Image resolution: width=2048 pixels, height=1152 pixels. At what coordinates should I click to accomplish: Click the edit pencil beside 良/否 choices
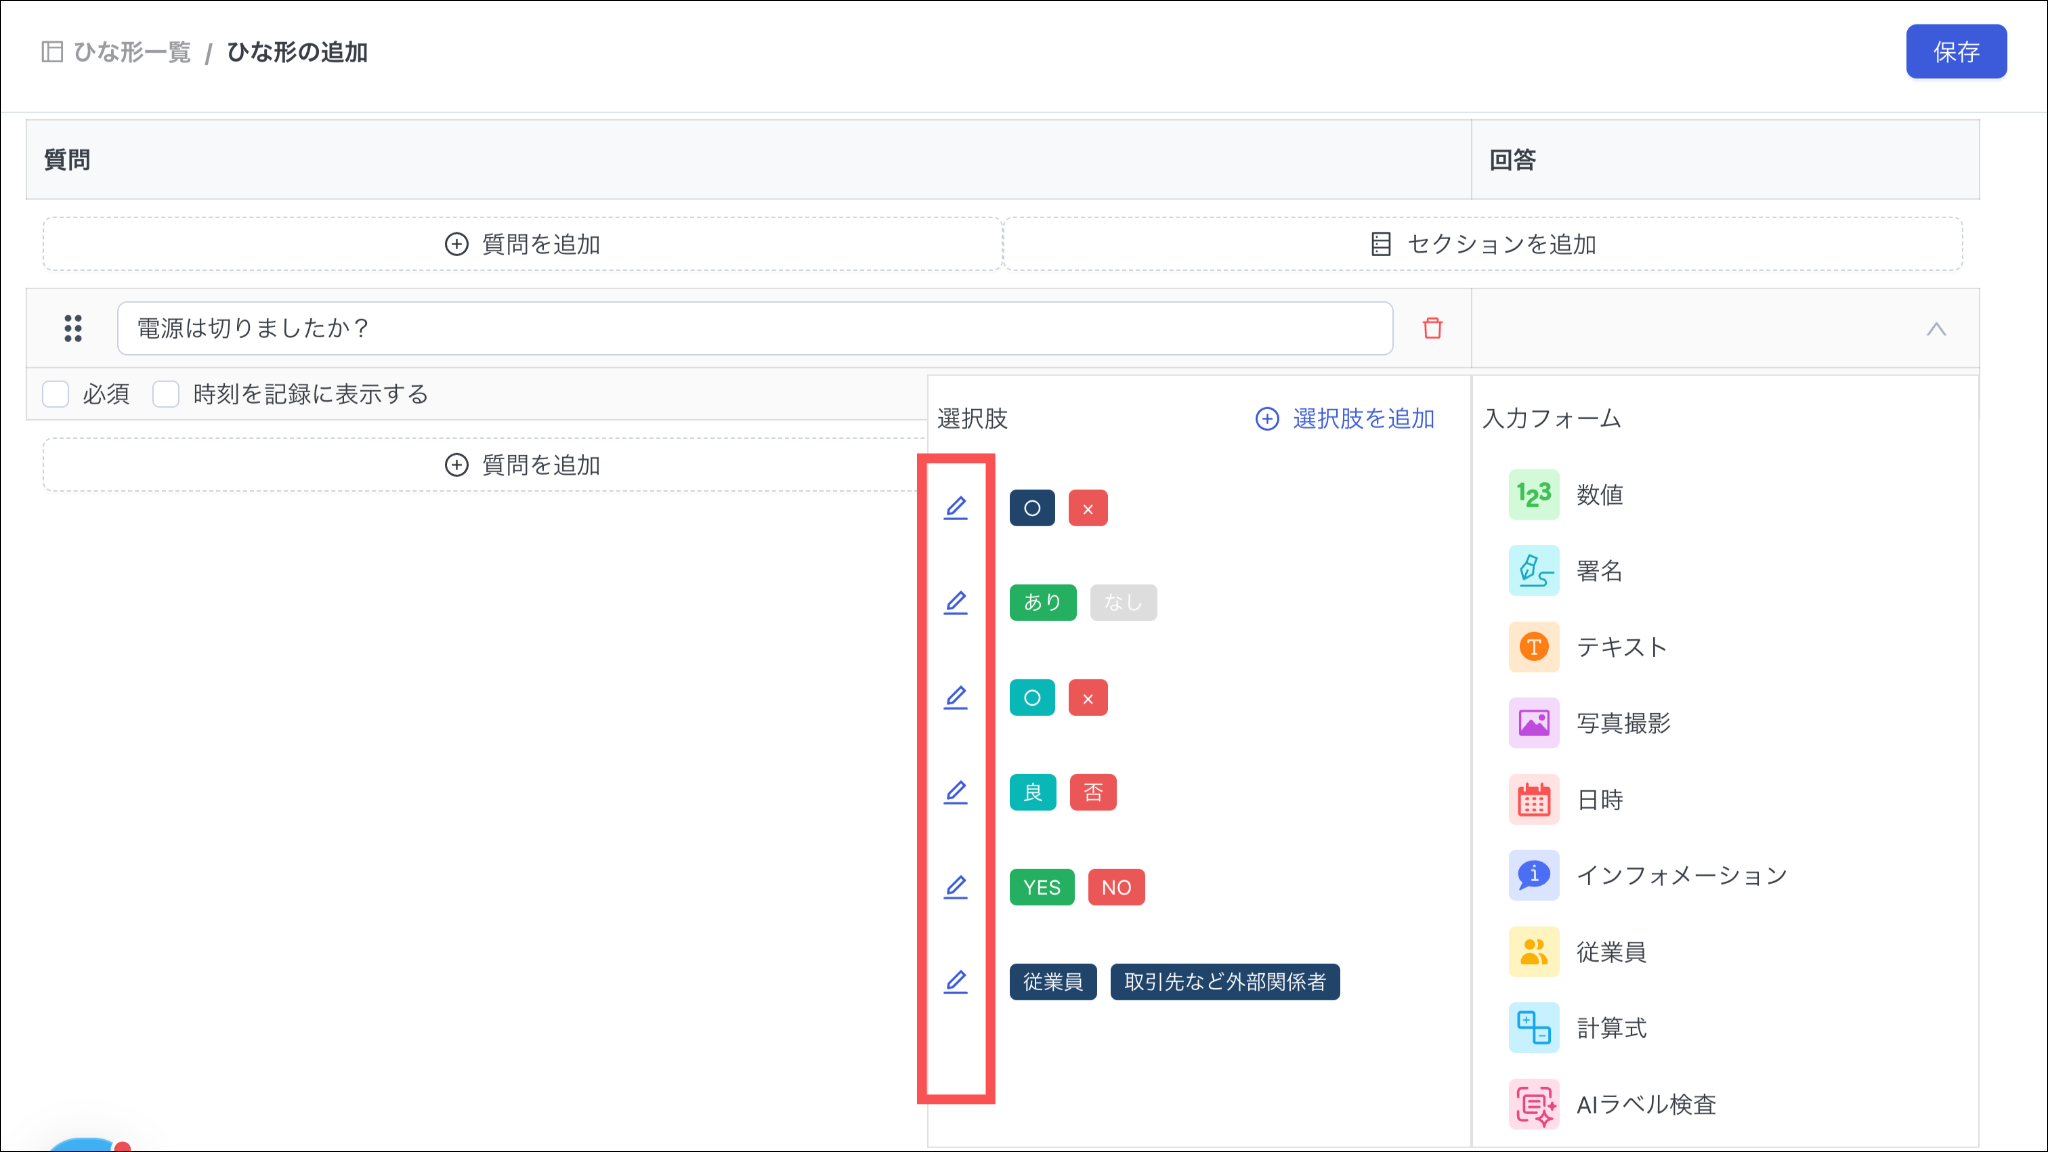click(x=956, y=793)
